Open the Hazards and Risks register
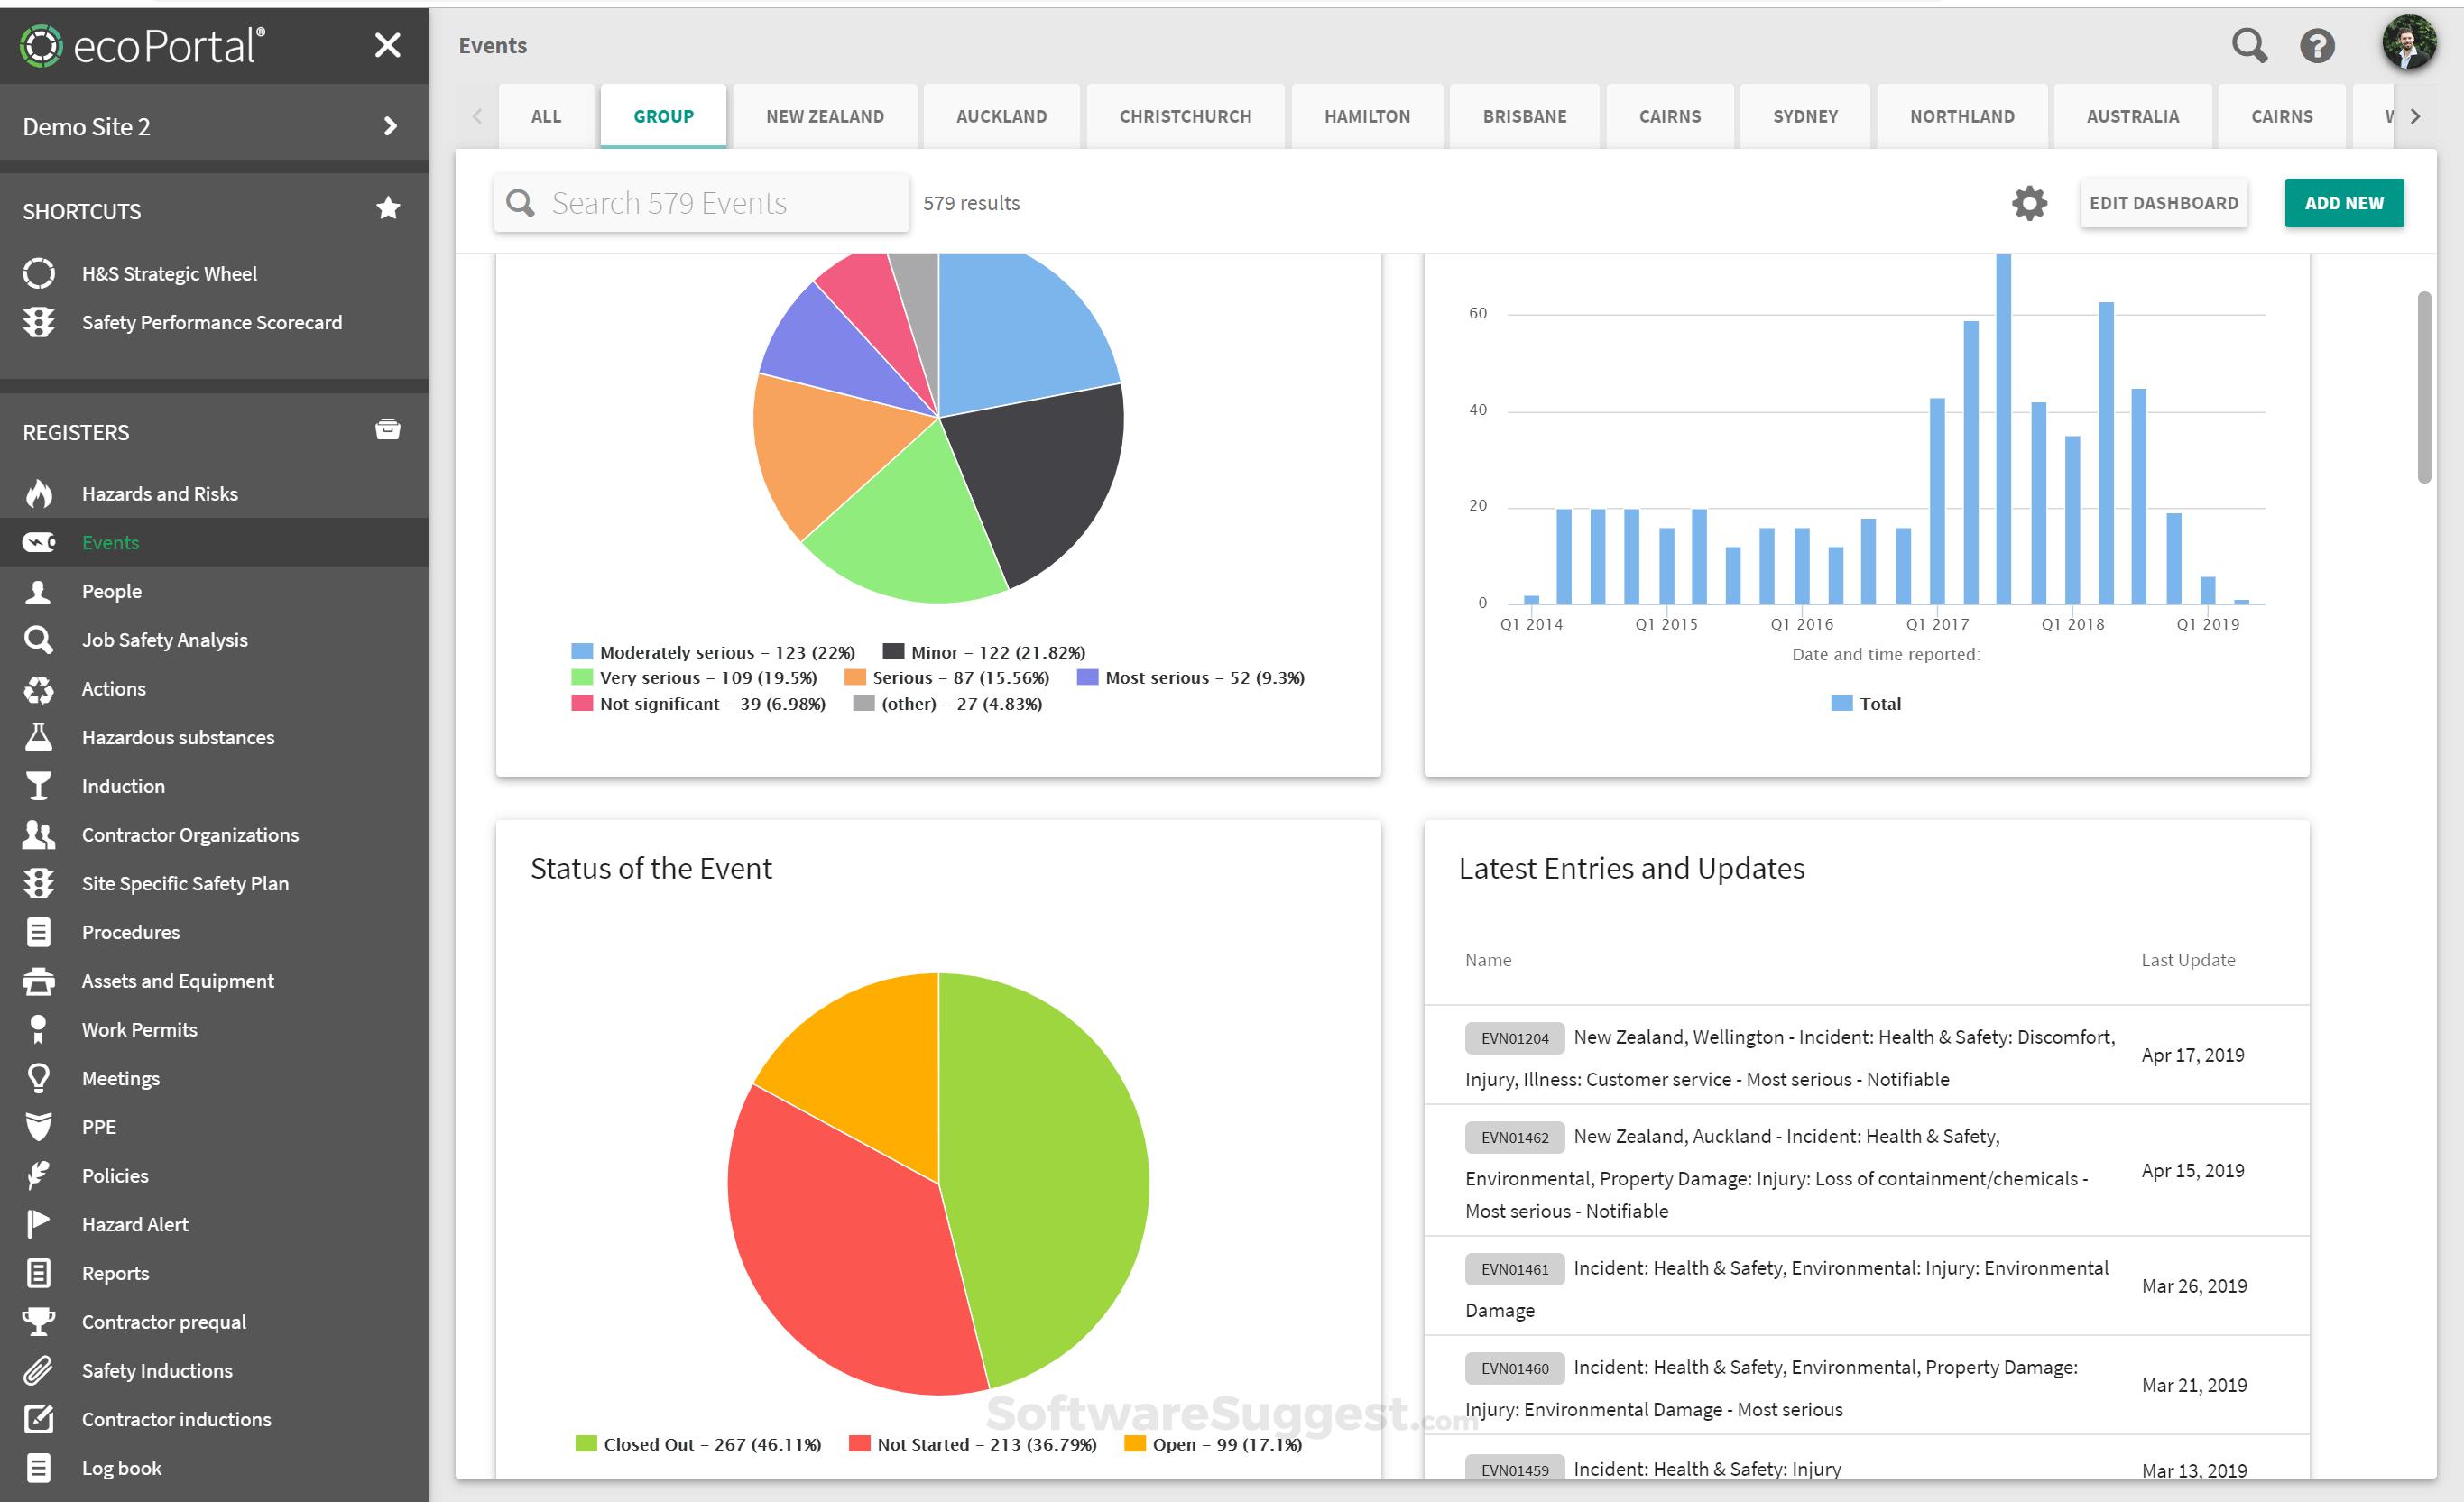 [160, 493]
